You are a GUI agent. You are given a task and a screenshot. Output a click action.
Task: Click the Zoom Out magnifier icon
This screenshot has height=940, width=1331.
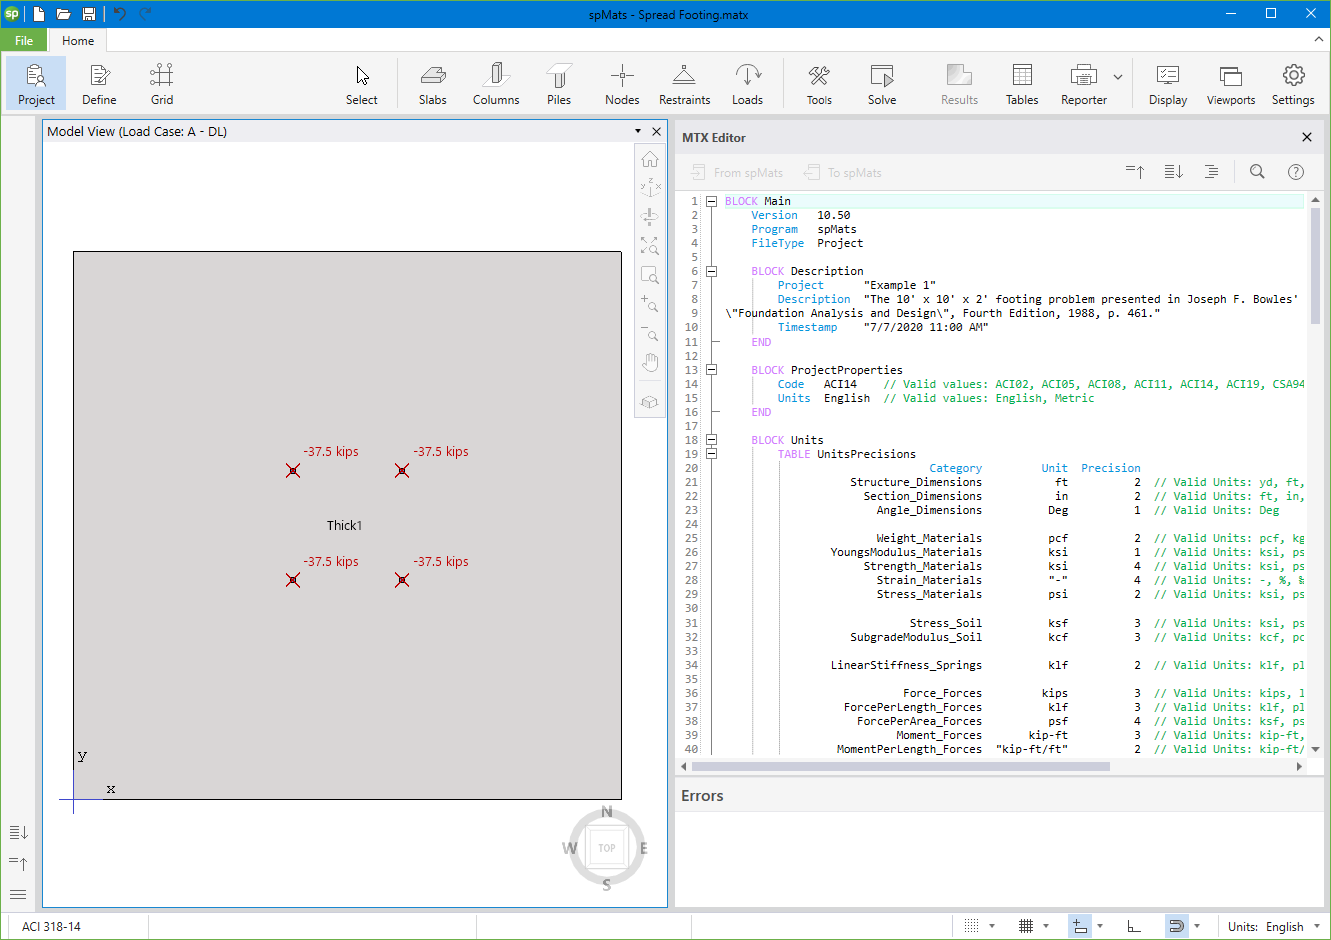click(650, 333)
